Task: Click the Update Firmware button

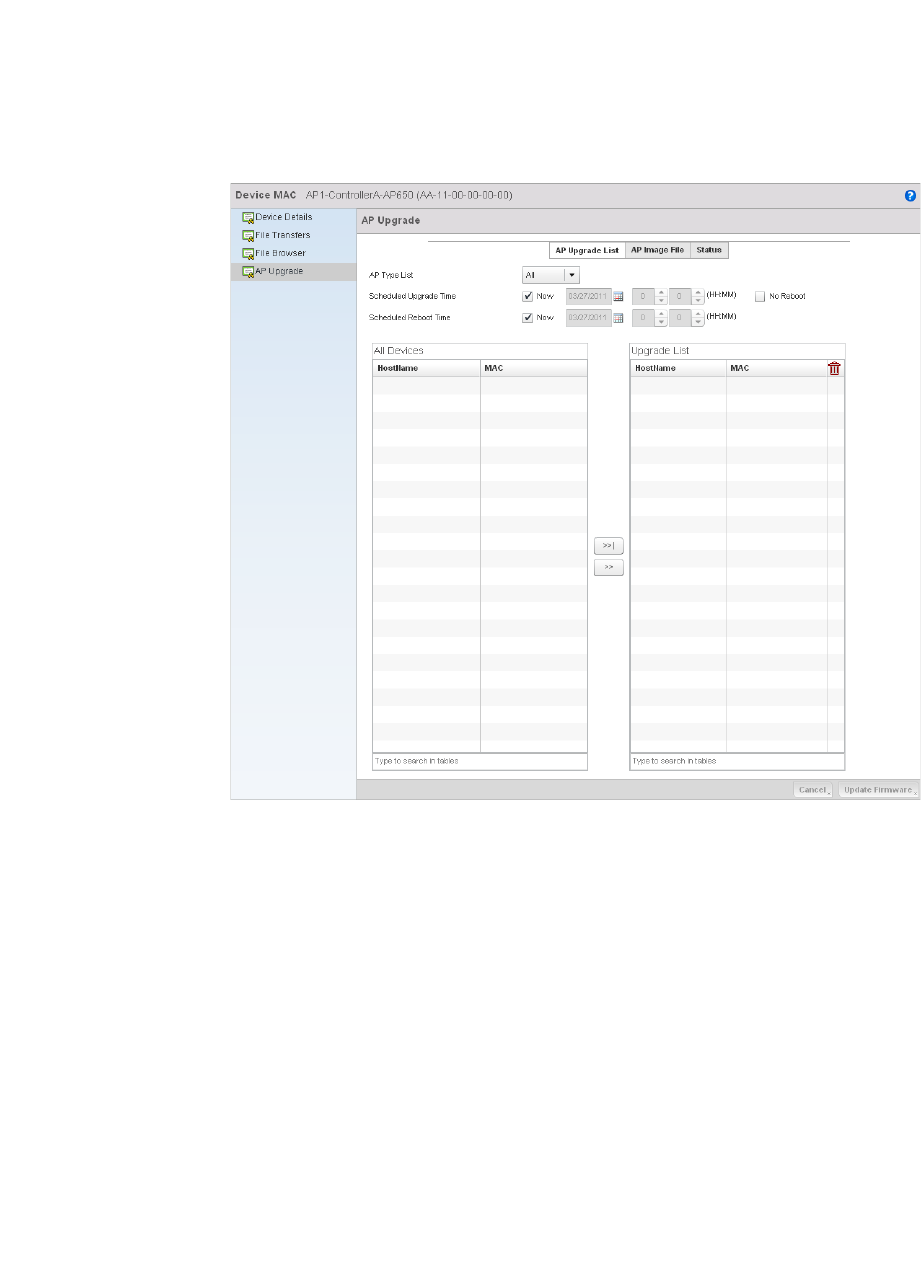Action: (x=878, y=790)
